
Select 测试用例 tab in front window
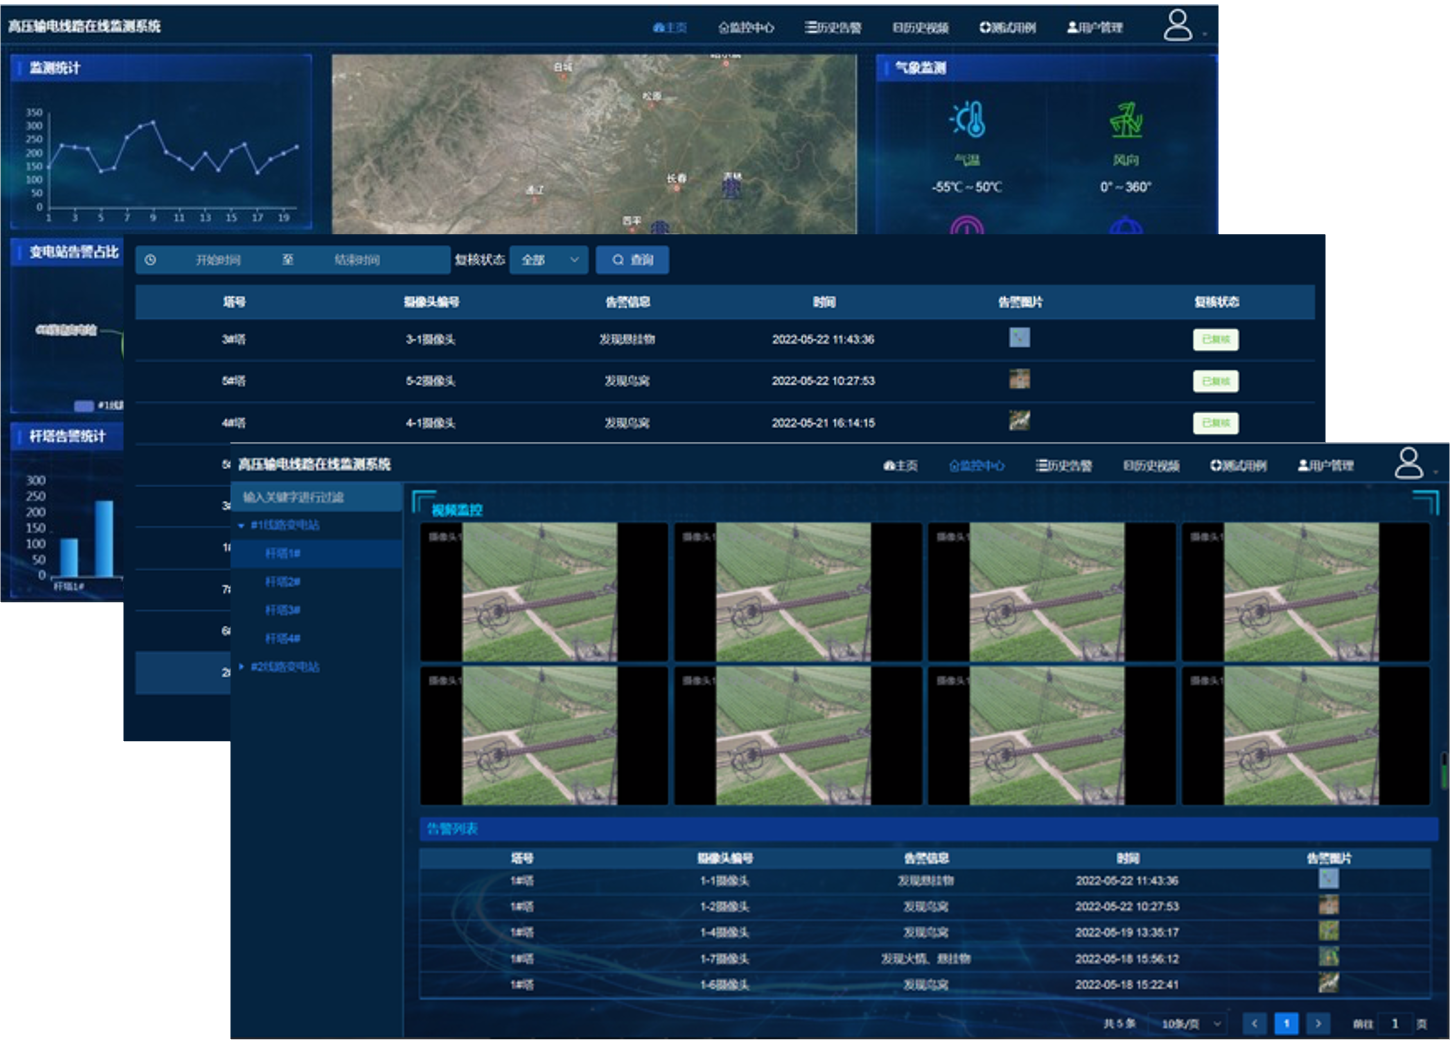(1238, 466)
